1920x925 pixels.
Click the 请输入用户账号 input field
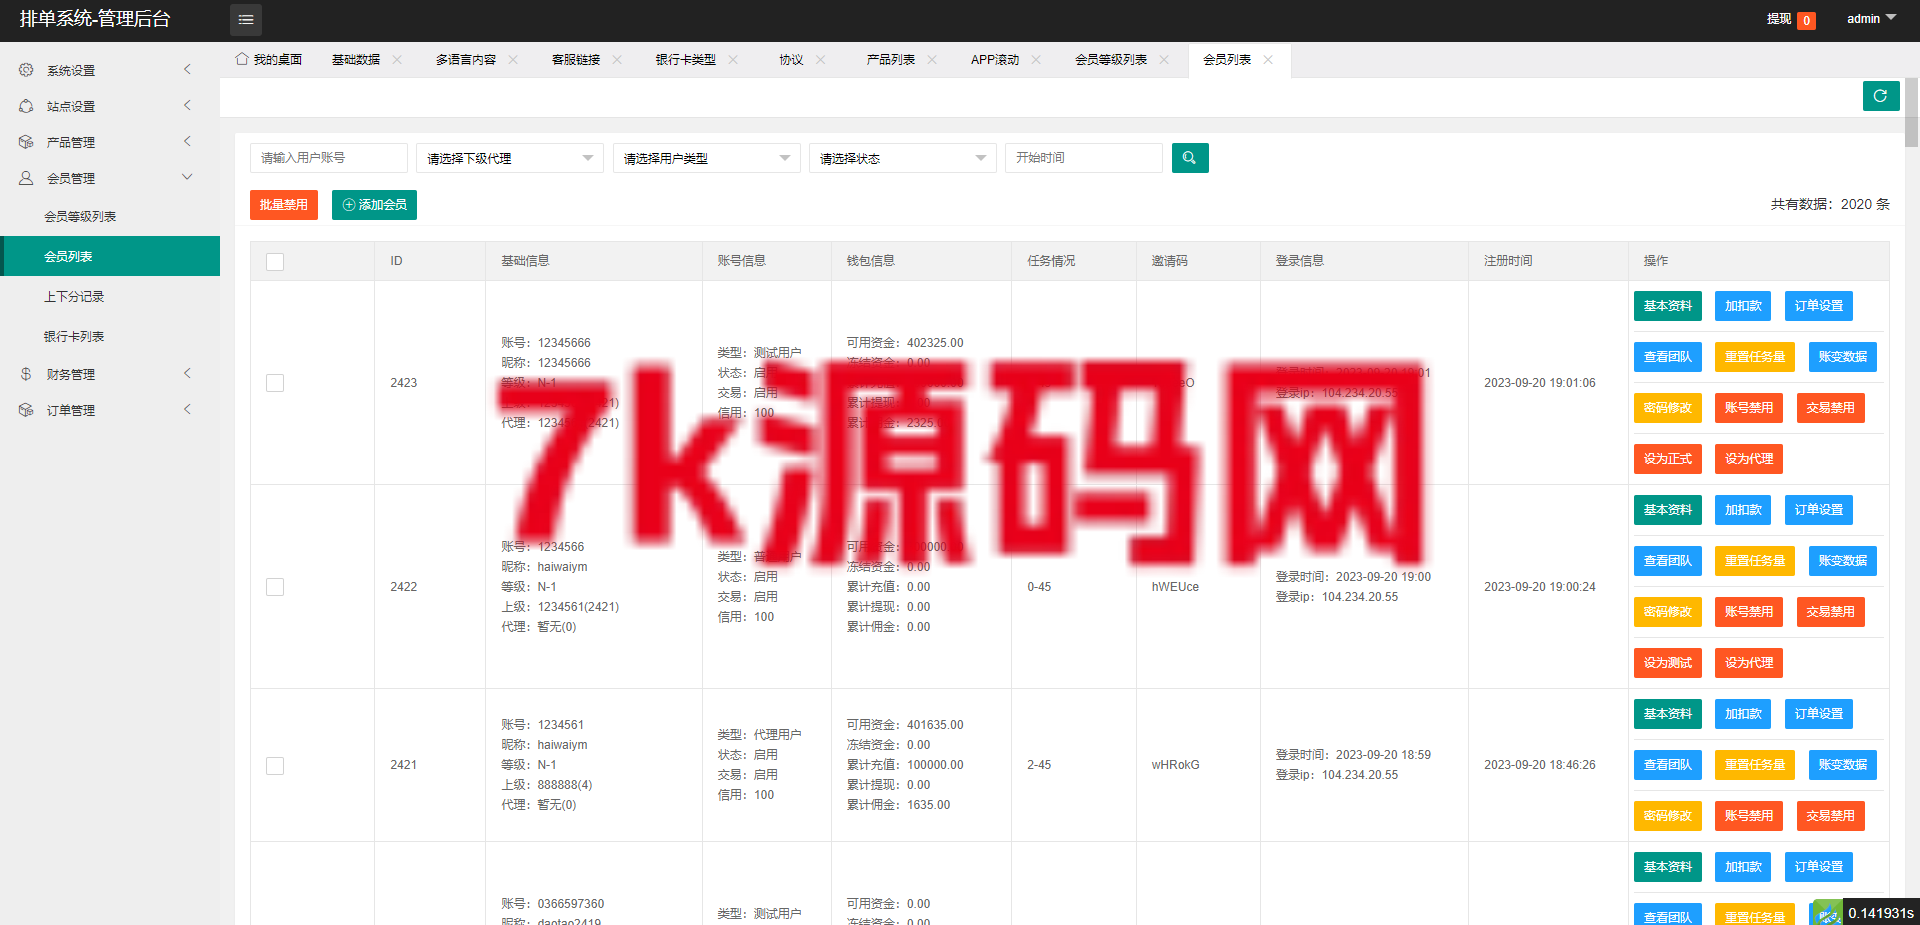pos(329,158)
